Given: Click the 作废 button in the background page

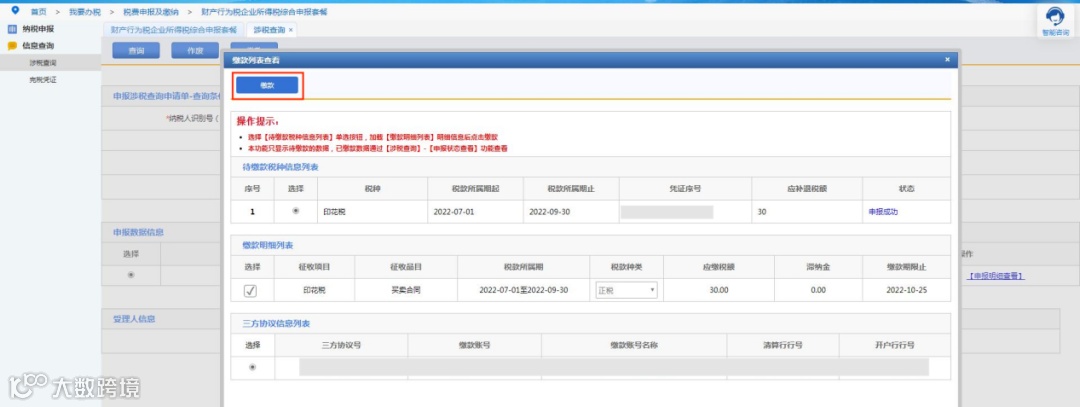Looking at the screenshot, I should point(195,50).
